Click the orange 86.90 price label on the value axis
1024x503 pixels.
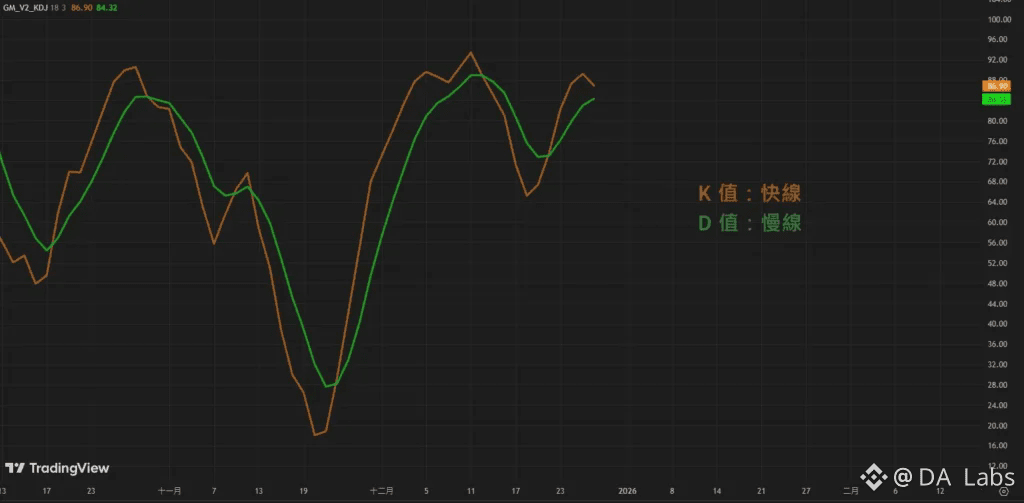click(x=997, y=86)
